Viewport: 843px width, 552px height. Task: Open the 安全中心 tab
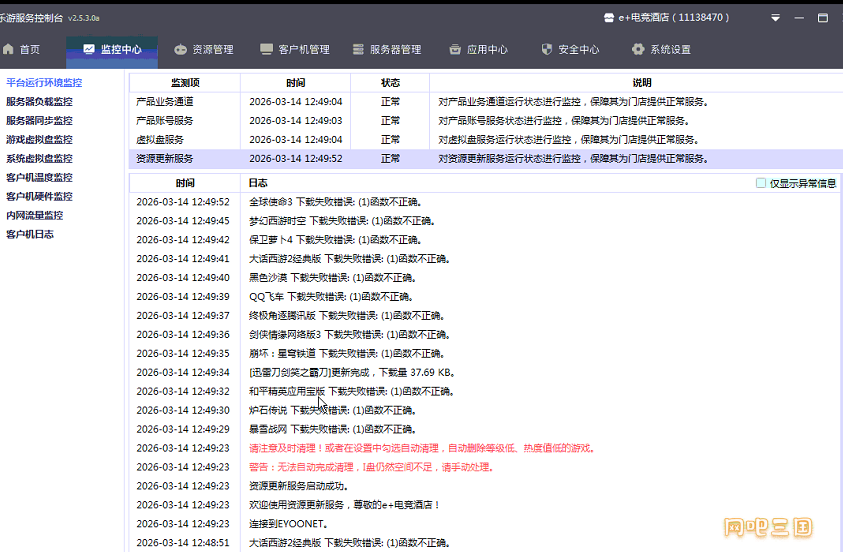[570, 49]
